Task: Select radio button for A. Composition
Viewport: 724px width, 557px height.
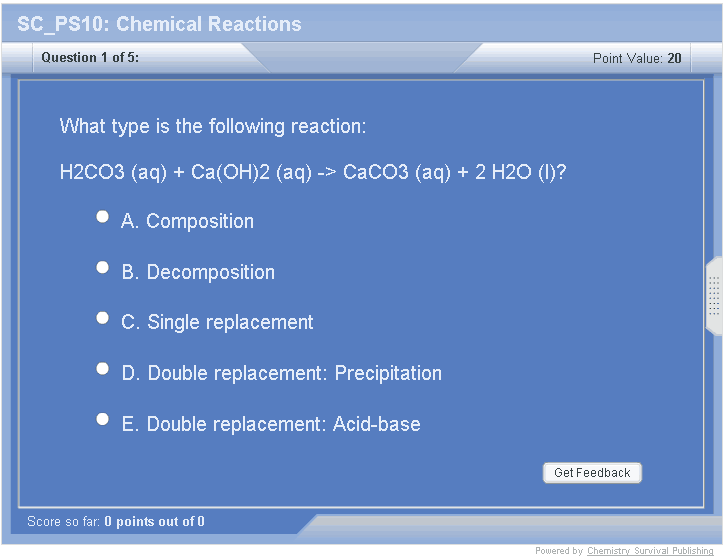Action: pyautogui.click(x=102, y=217)
